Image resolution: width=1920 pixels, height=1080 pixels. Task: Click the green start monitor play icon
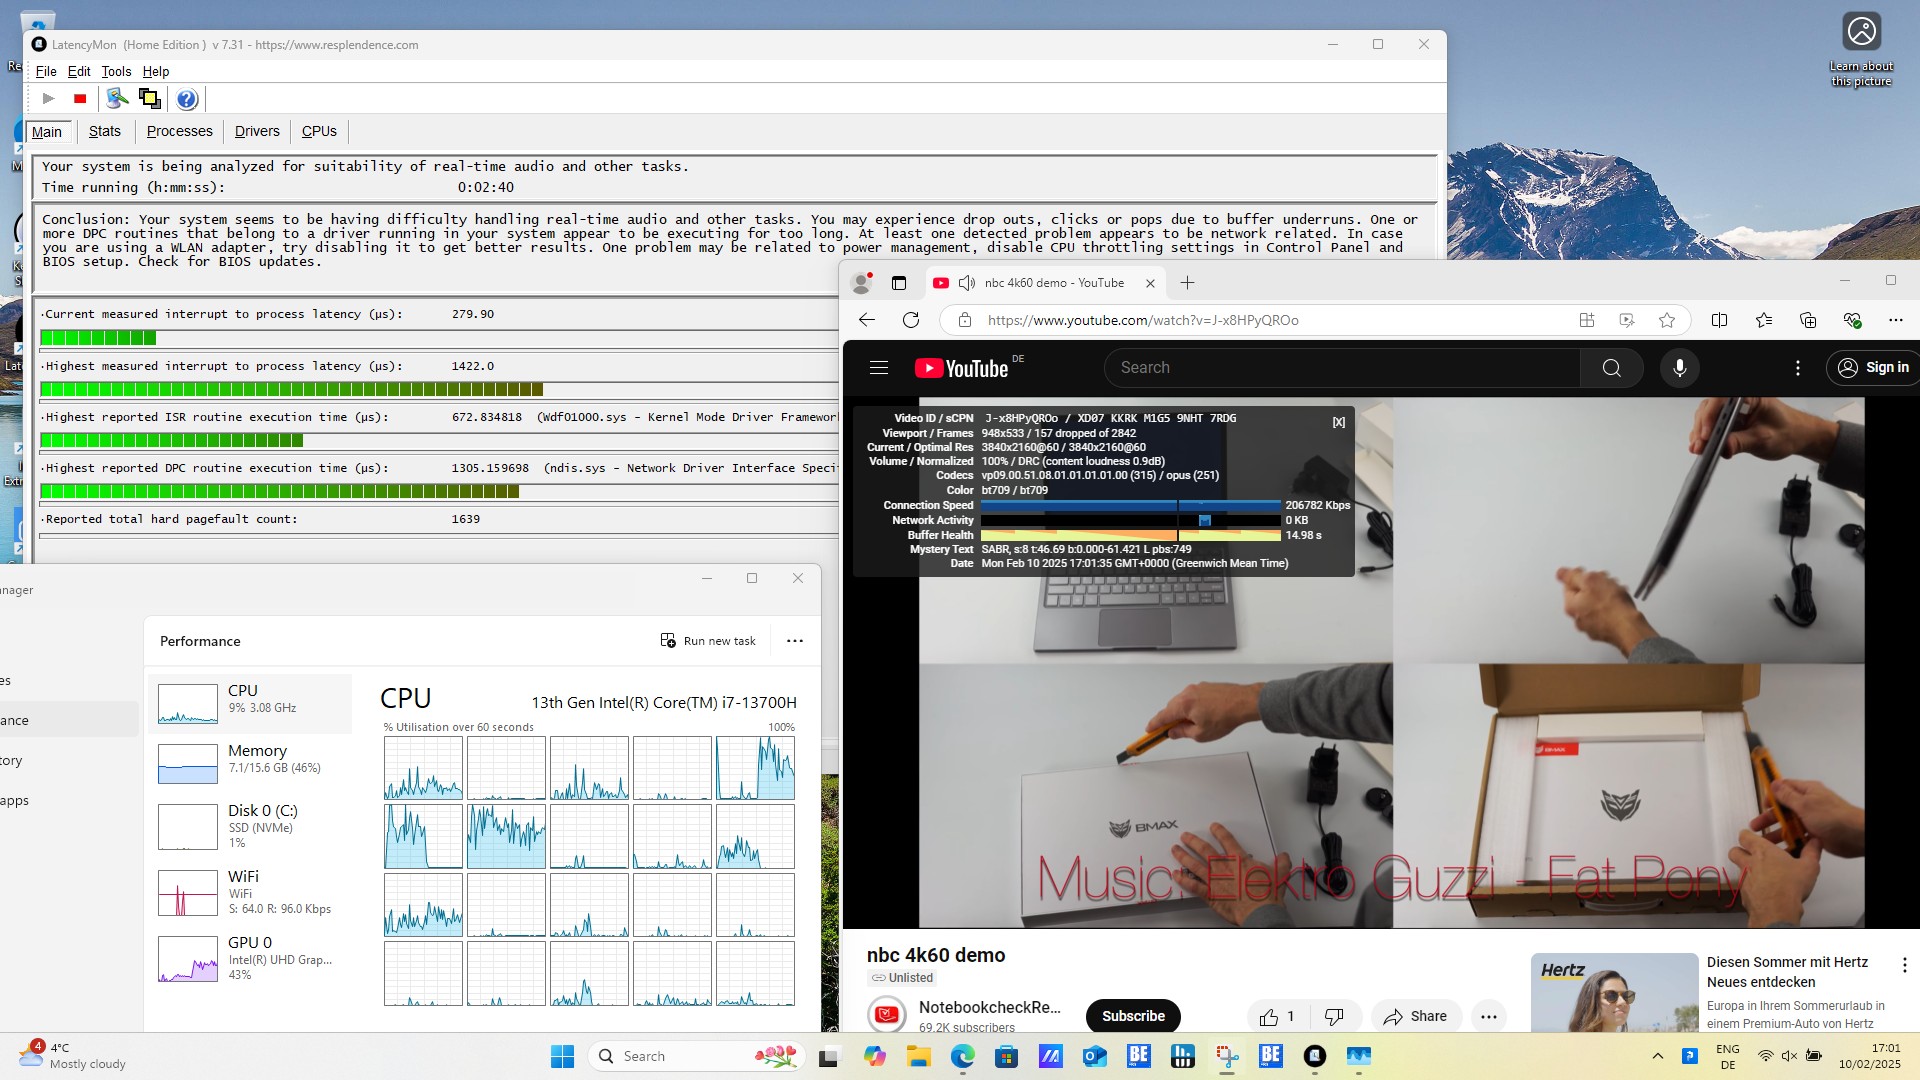tap(48, 99)
